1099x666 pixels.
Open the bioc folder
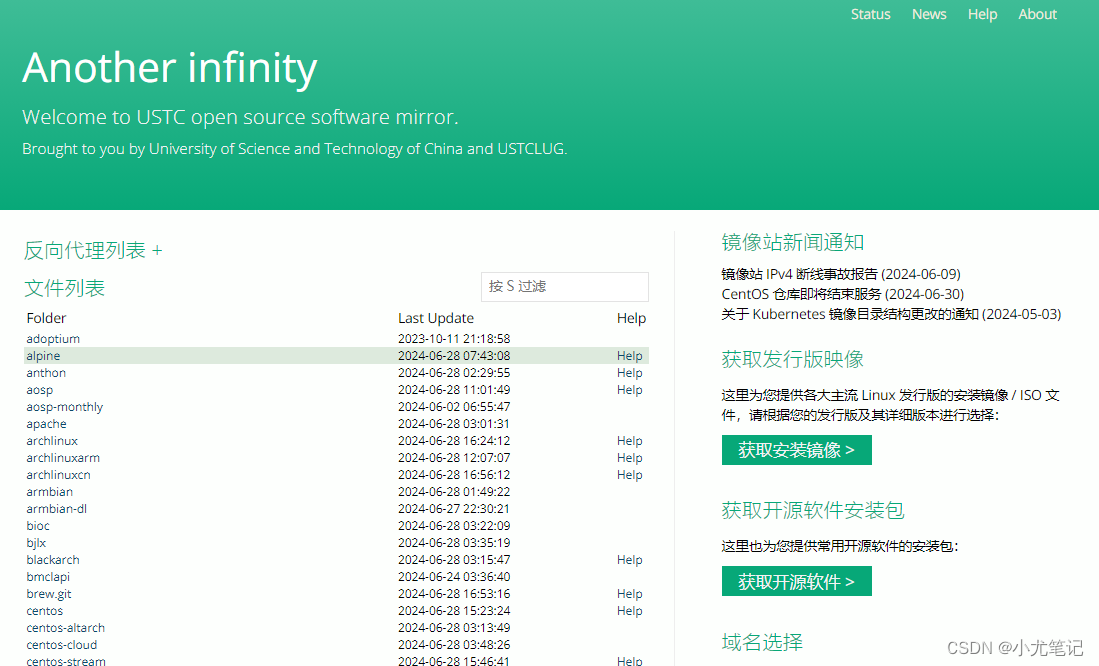coord(38,526)
